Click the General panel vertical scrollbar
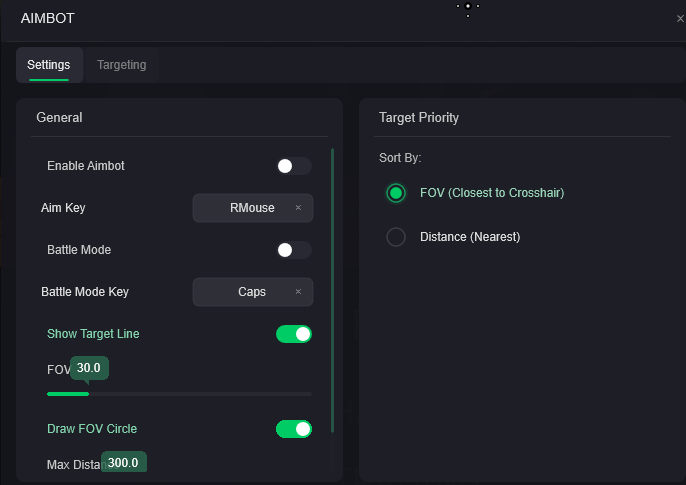This screenshot has height=485, width=686. coord(332,290)
